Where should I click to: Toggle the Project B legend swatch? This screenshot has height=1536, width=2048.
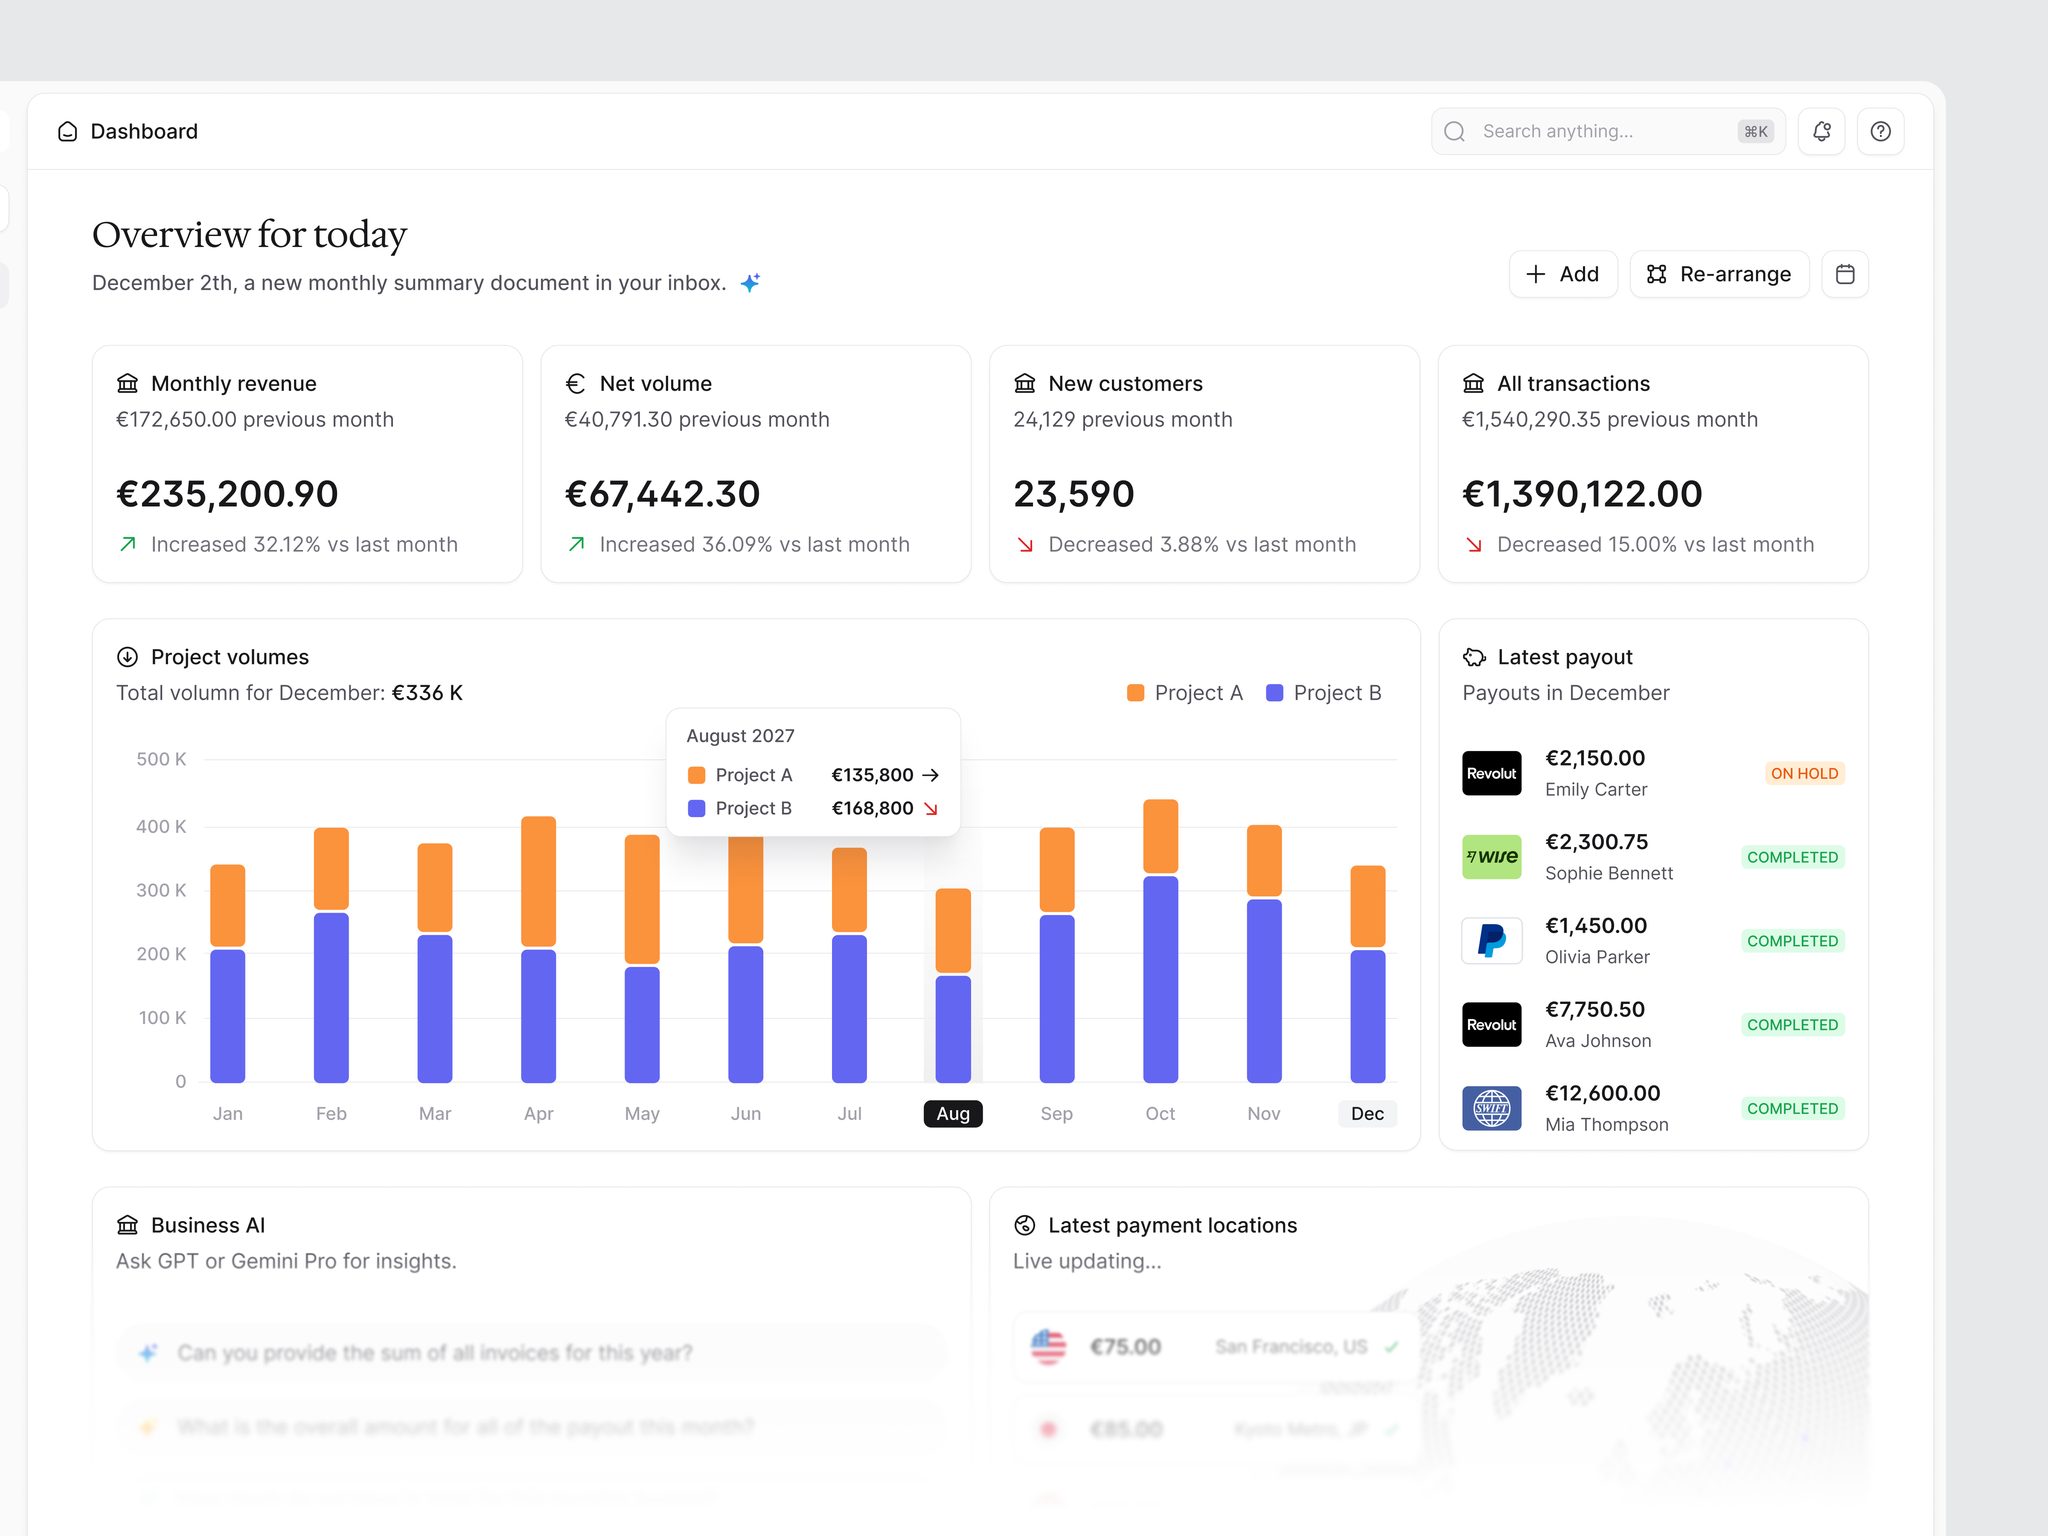pos(1274,693)
